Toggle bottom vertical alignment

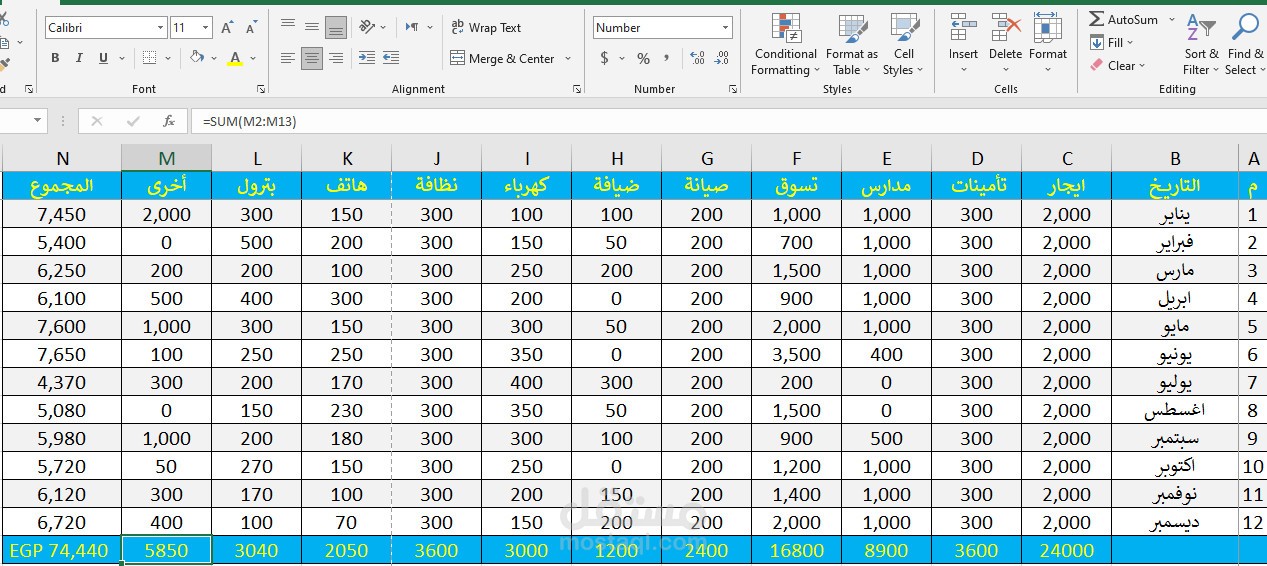point(336,27)
